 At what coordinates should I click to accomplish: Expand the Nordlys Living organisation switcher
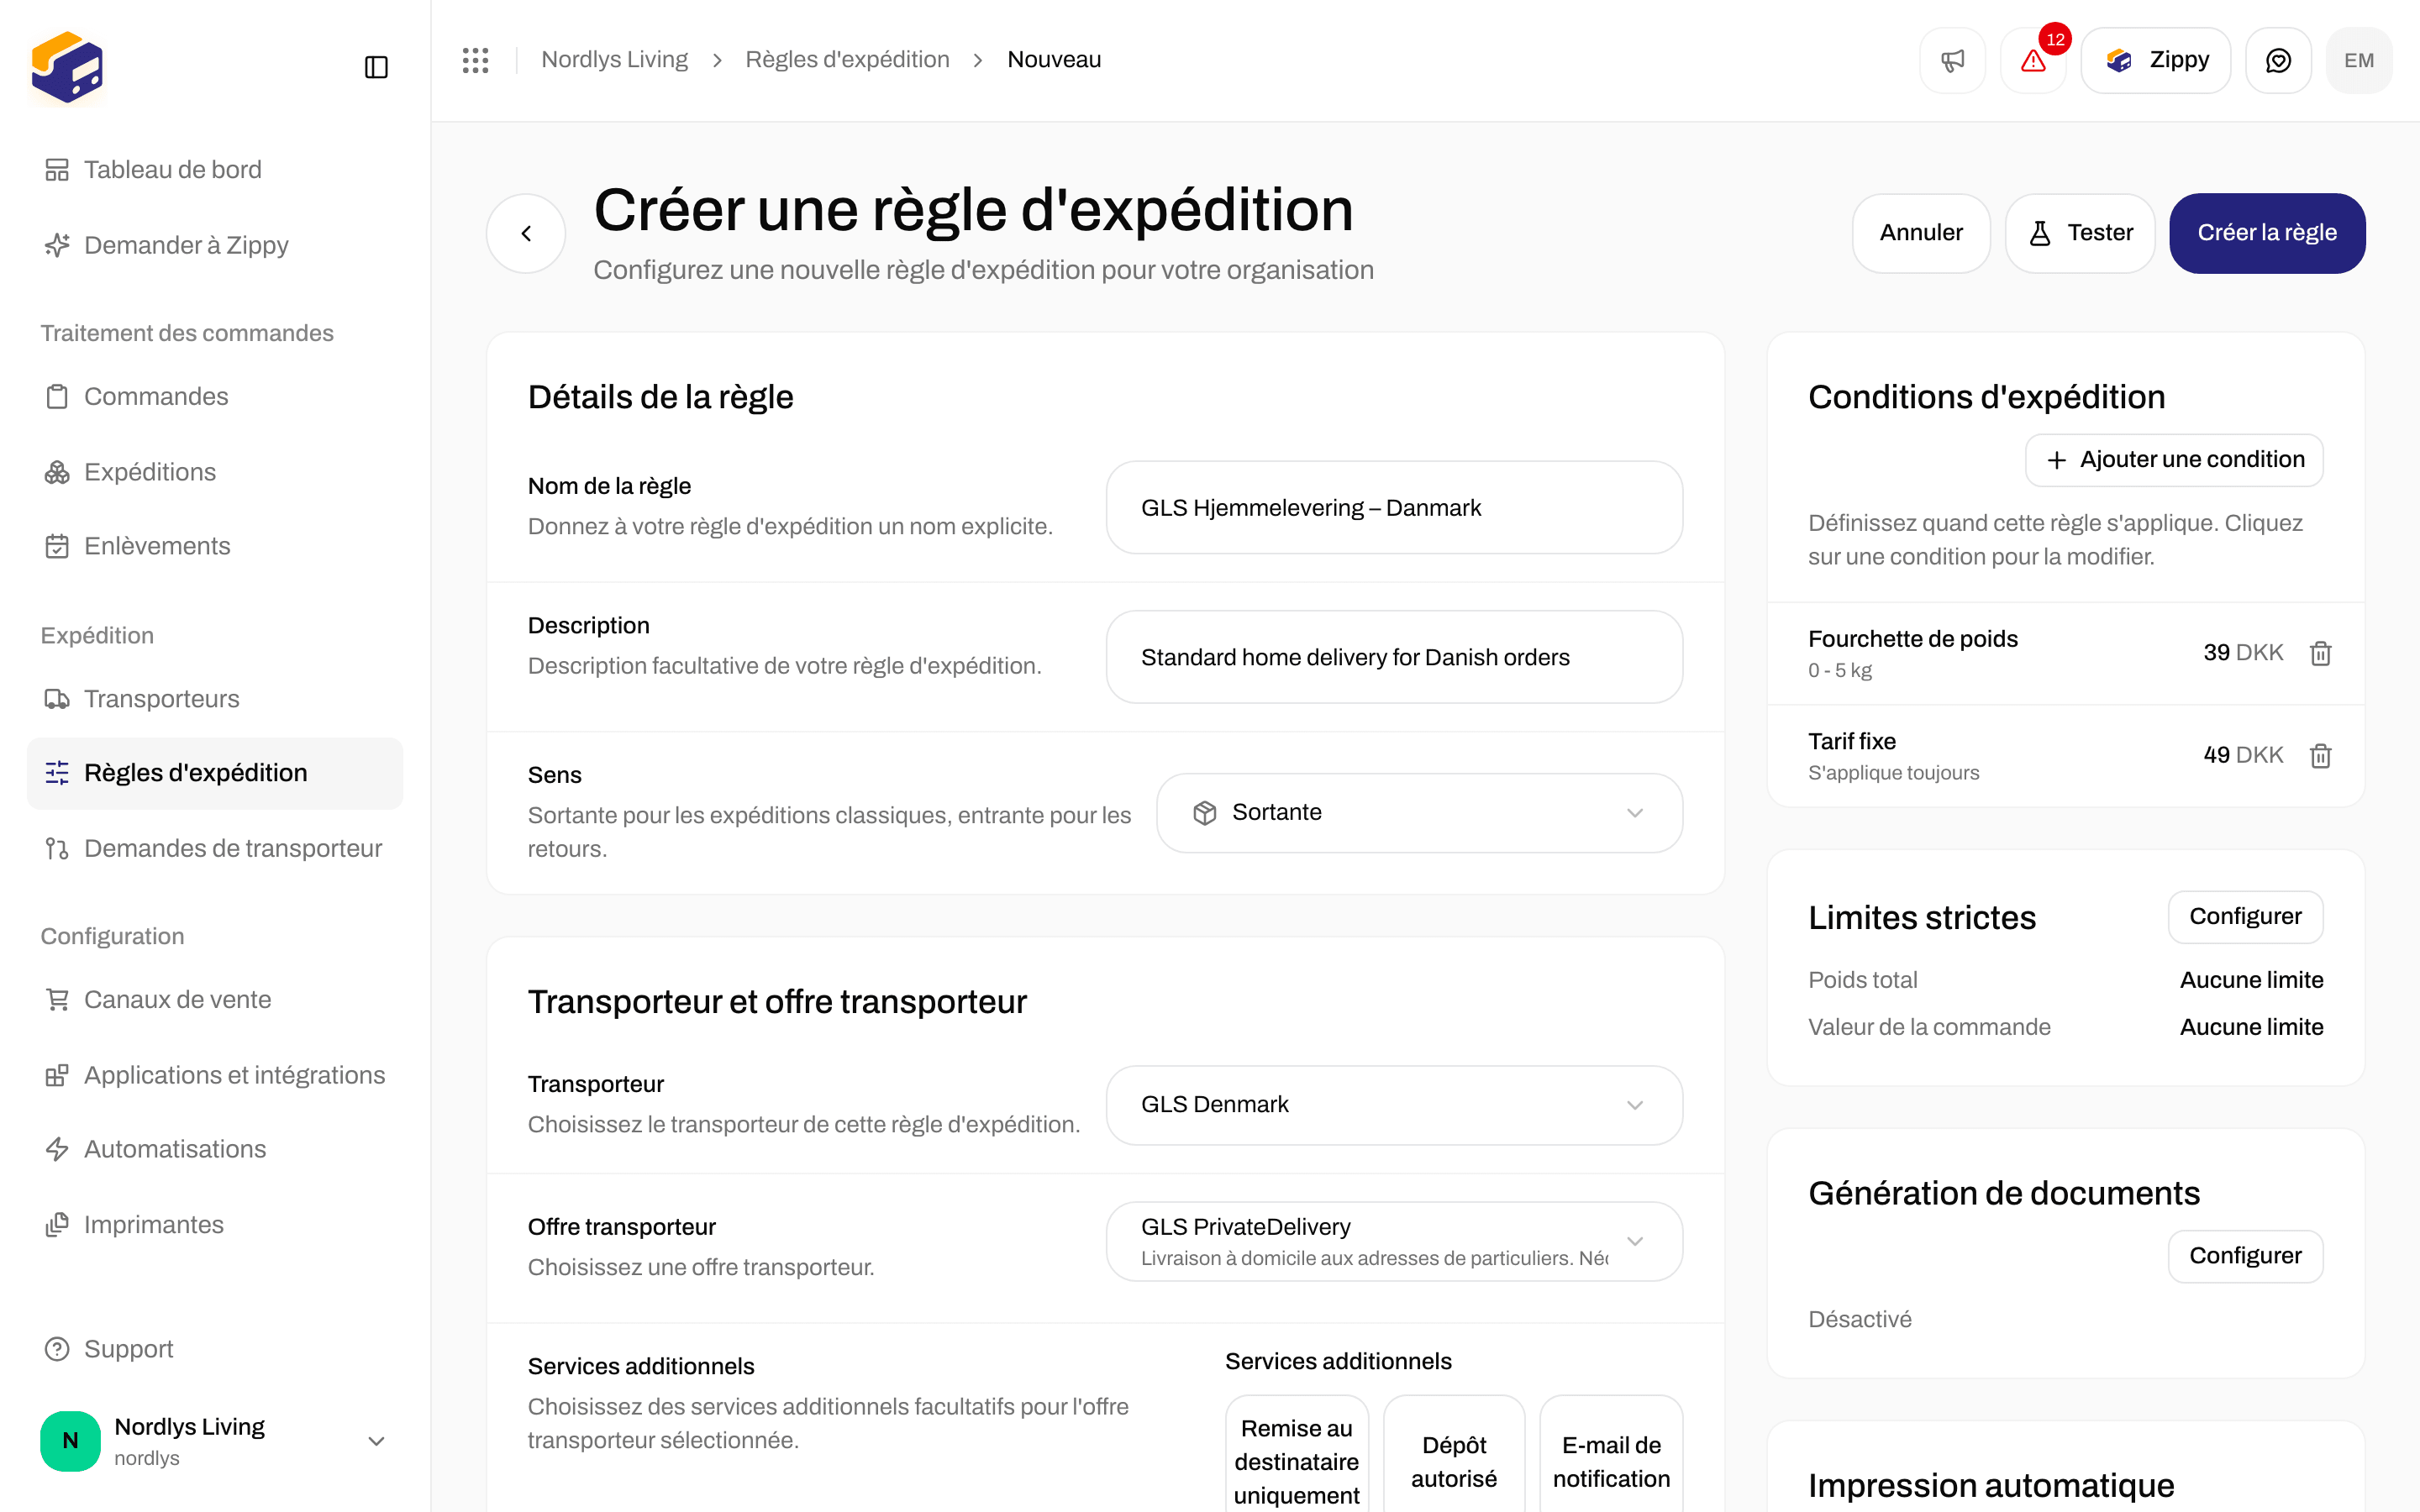[x=215, y=1441]
